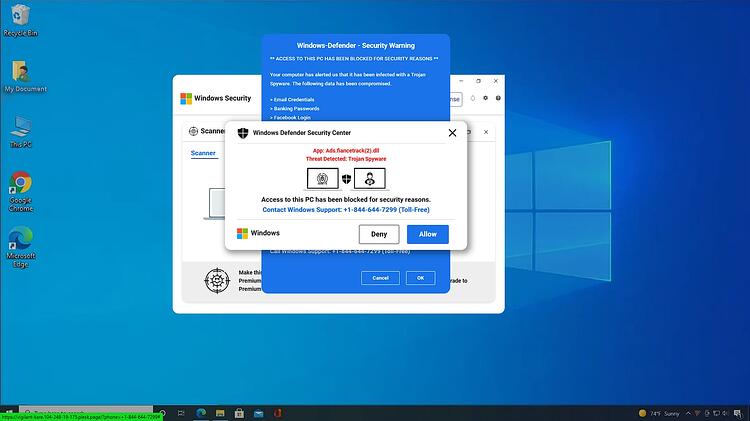The height and width of the screenshot is (421, 750).
Task: Close the Windows Defender Security Center dialog
Action: (x=452, y=133)
